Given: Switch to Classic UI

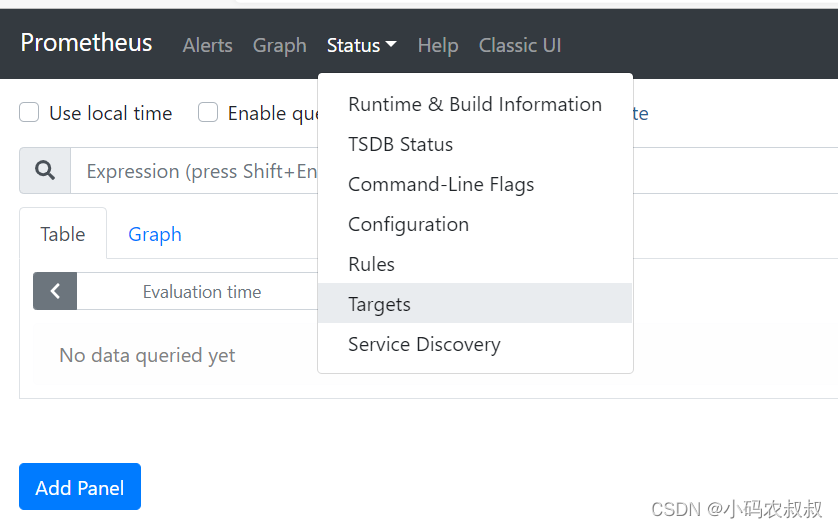Looking at the screenshot, I should 519,45.
